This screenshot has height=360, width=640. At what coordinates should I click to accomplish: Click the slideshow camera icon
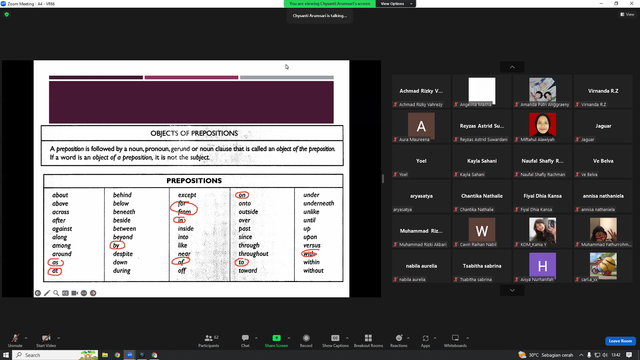pos(75,293)
